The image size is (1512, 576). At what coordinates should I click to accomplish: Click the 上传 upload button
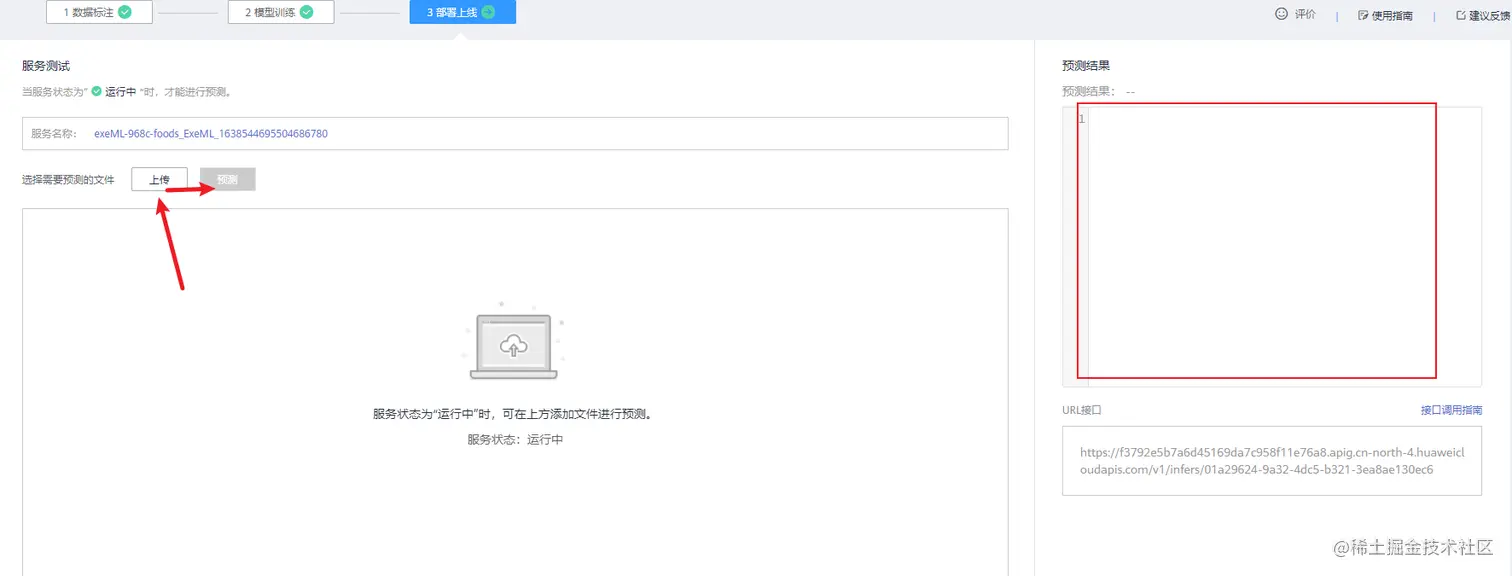159,179
